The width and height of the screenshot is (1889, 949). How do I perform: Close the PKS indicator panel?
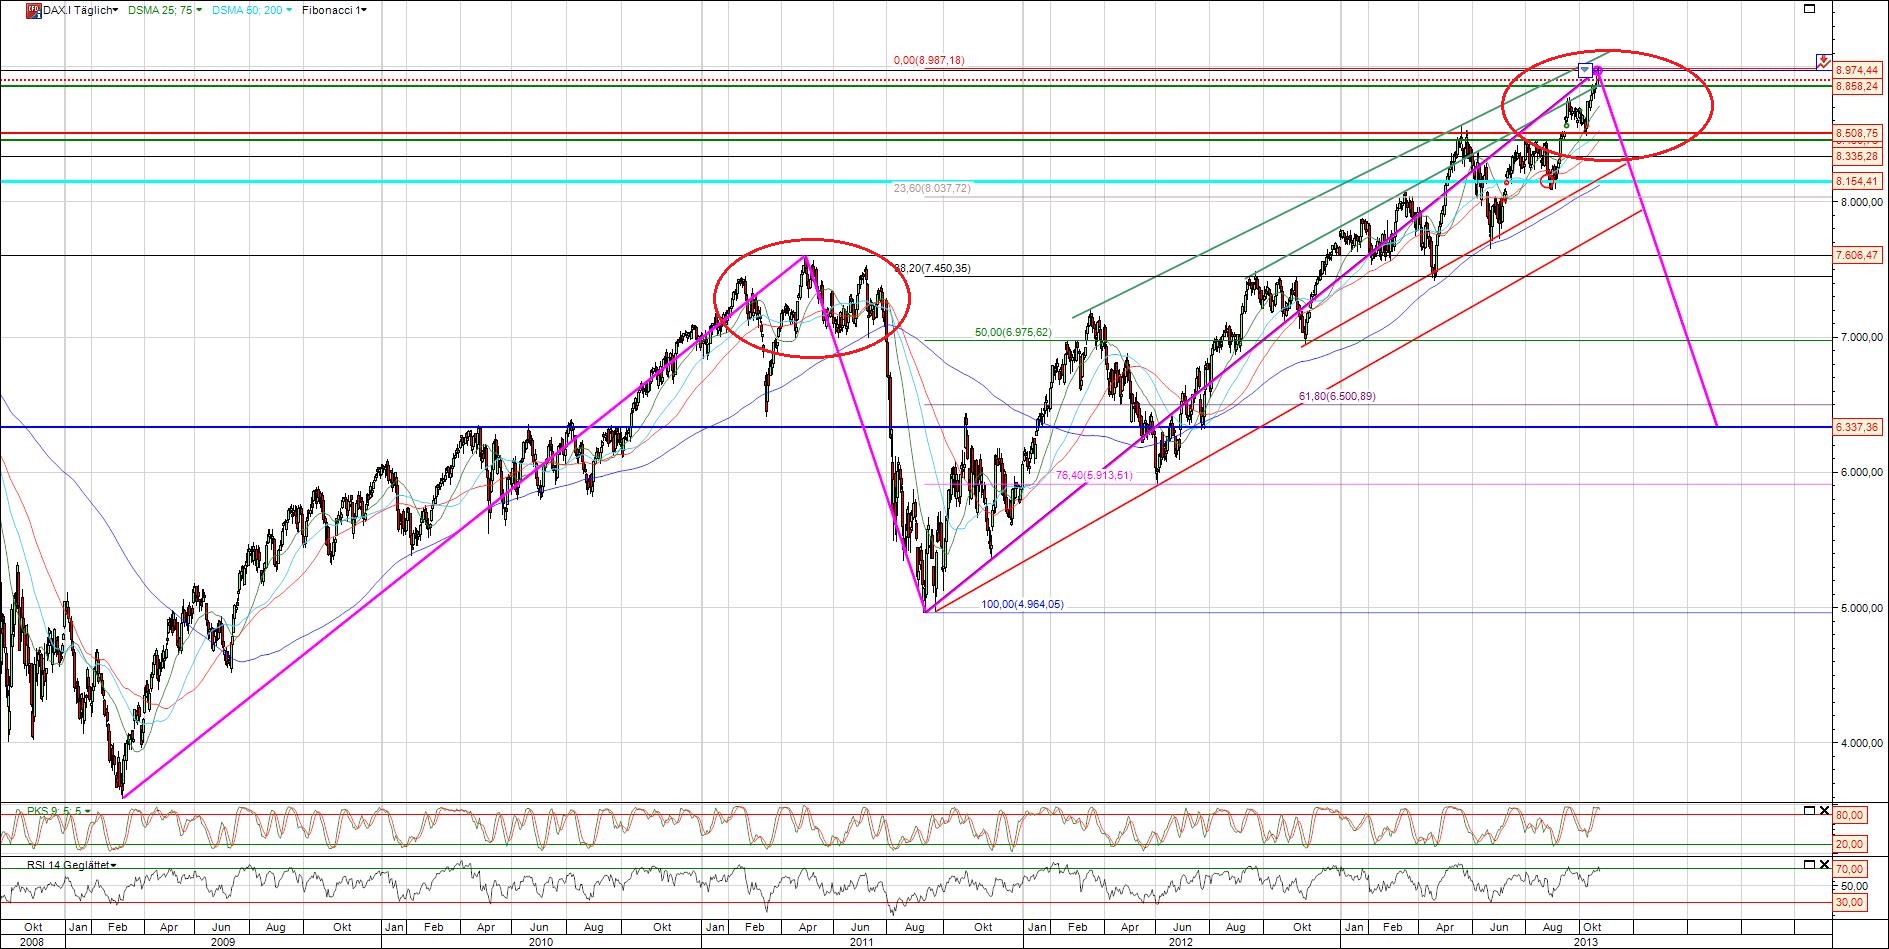coord(1824,810)
